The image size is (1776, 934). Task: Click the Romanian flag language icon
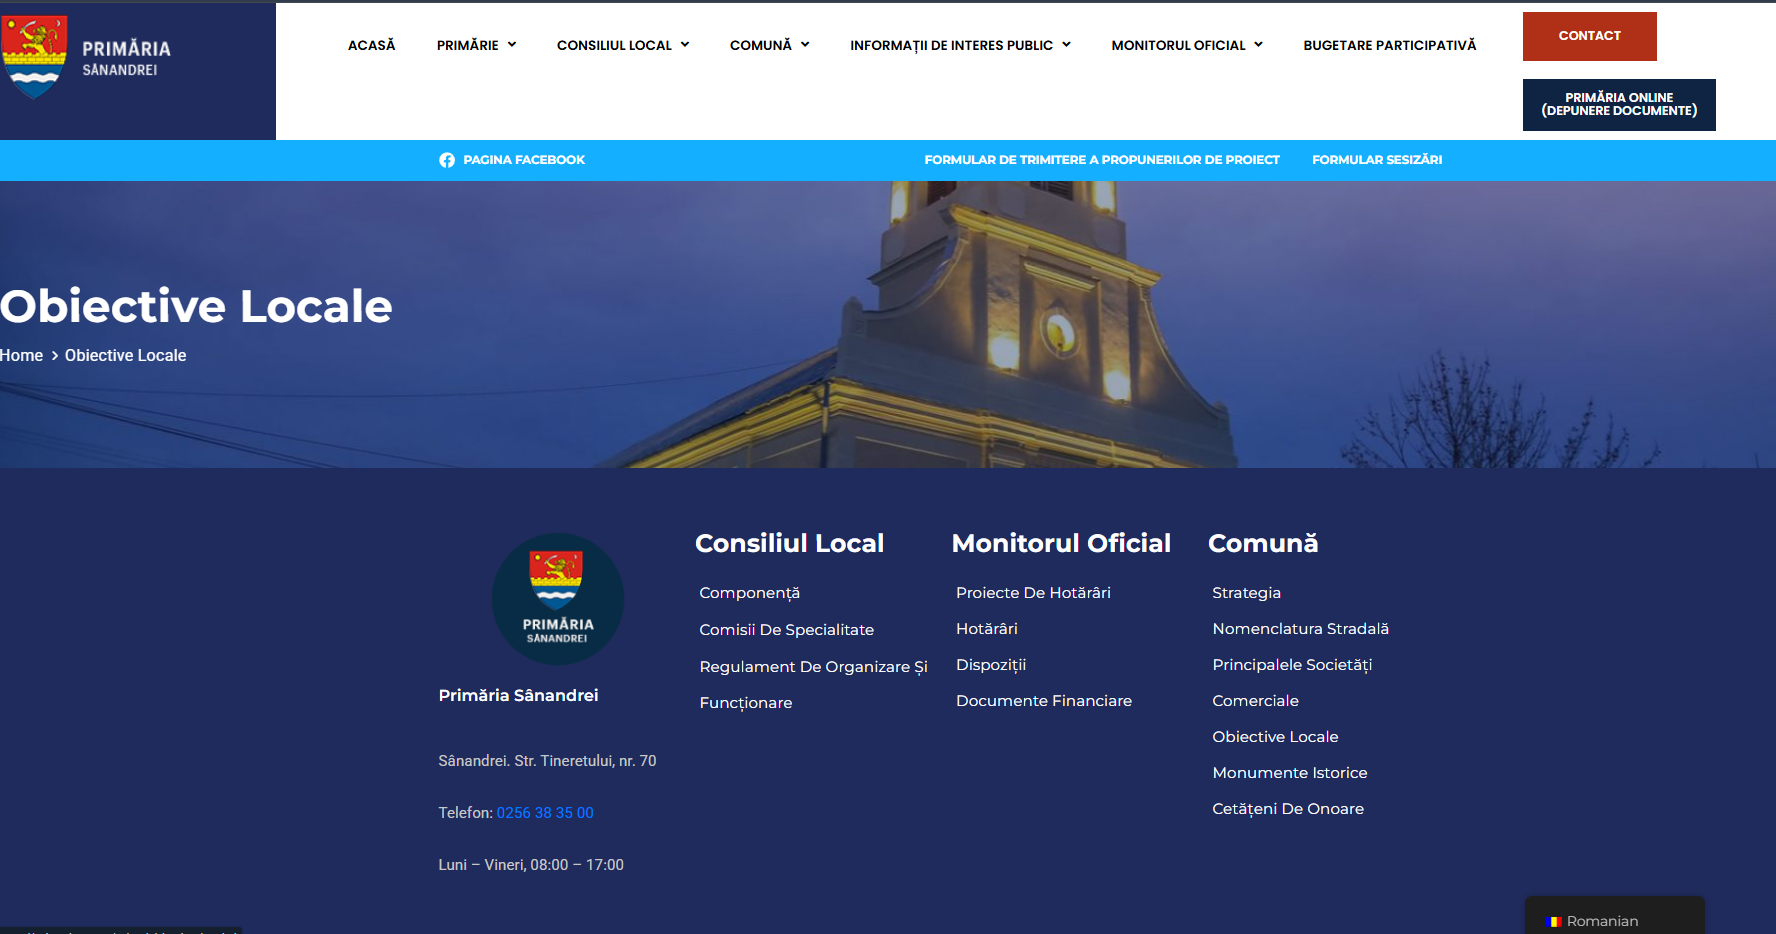point(1553,921)
